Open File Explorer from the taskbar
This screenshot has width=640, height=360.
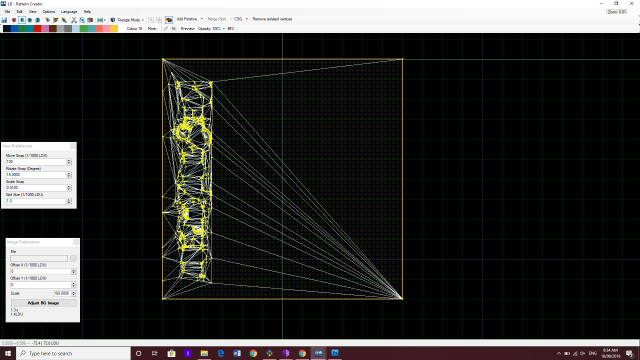point(204,353)
